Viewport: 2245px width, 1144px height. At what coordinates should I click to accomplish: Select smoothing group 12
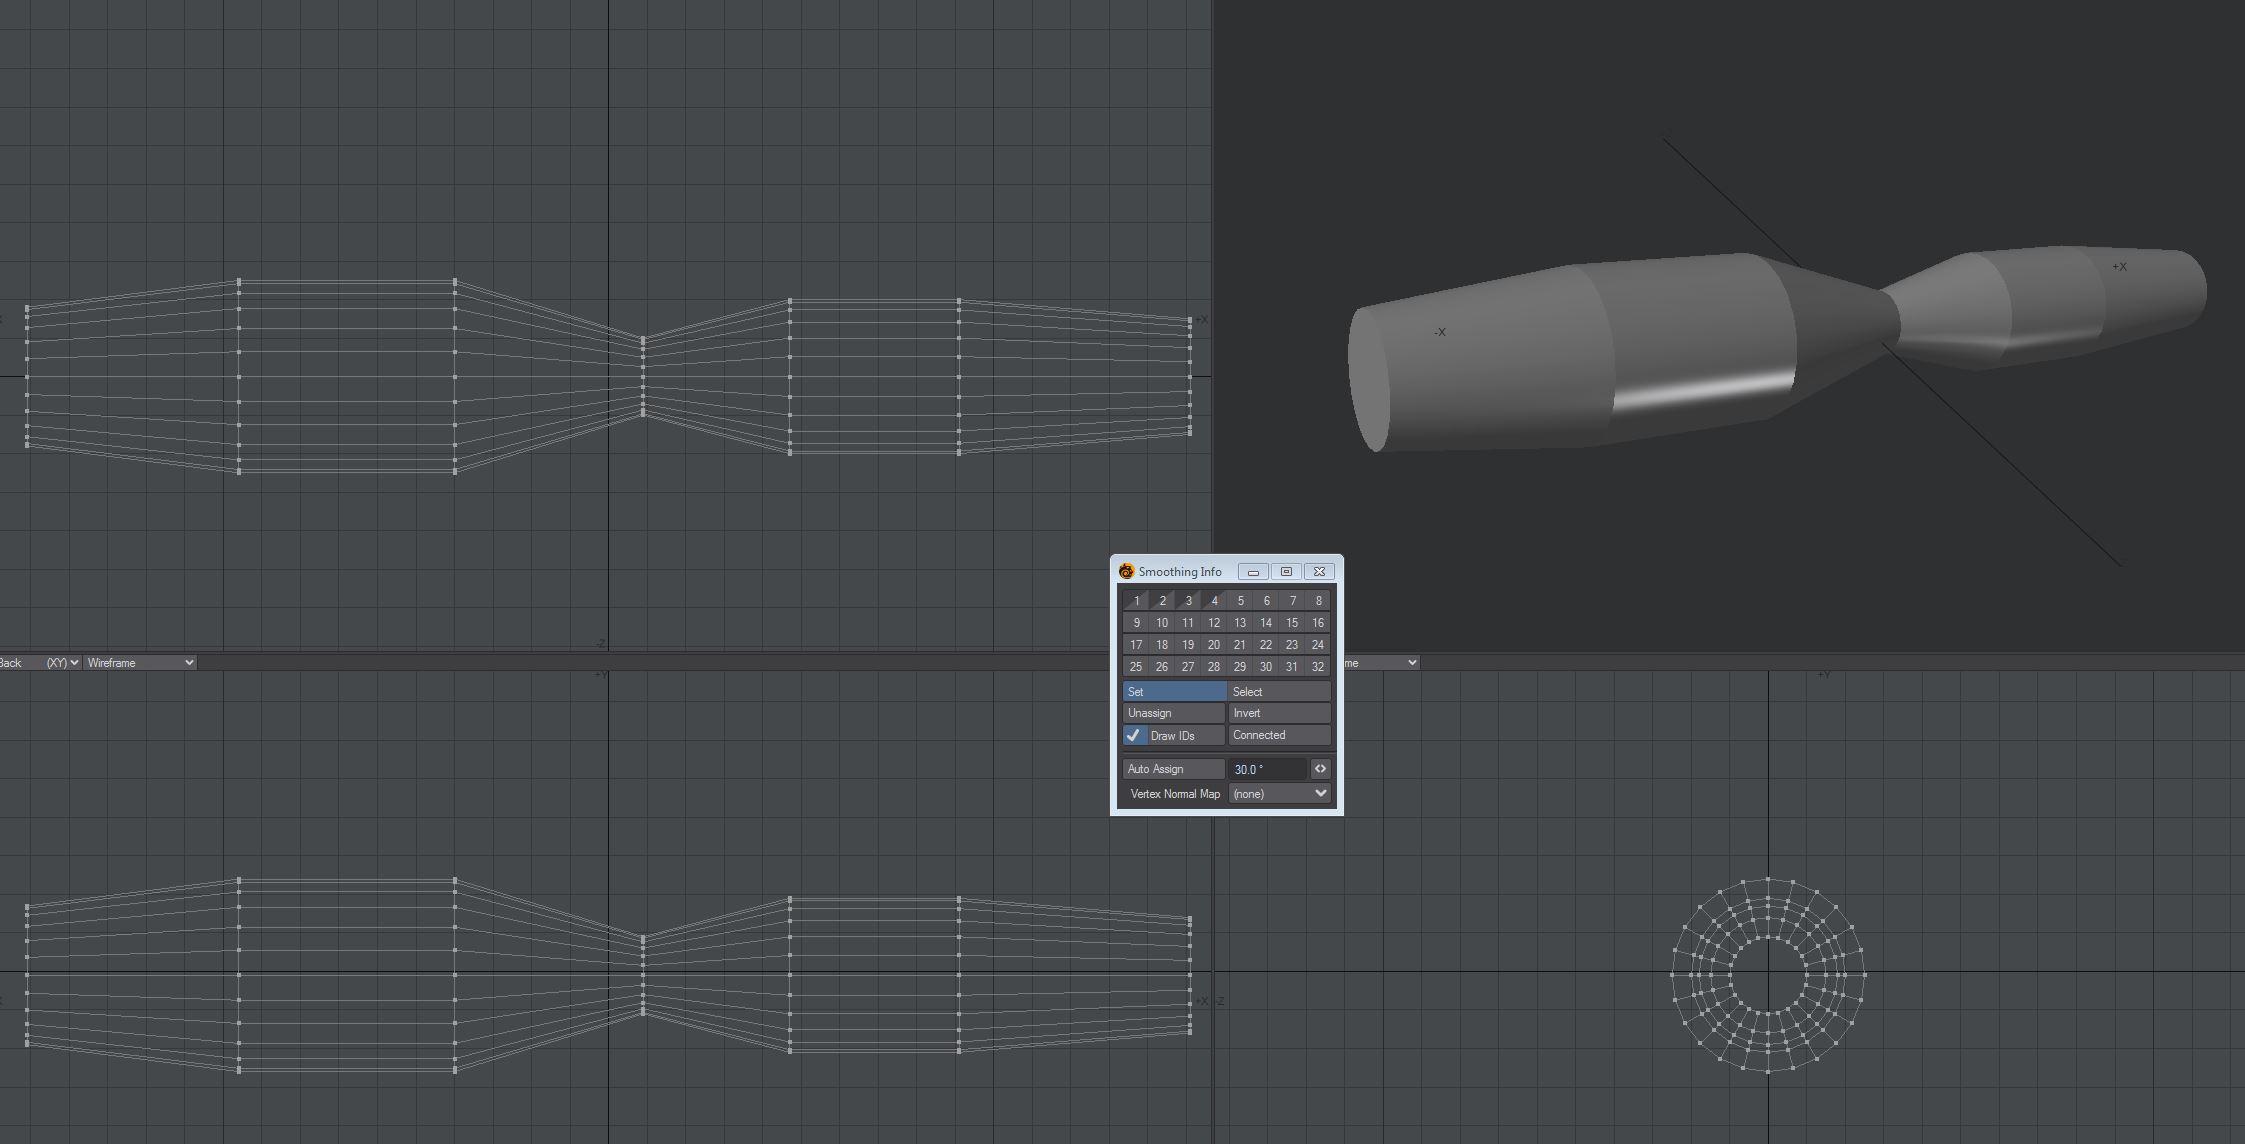coord(1214,623)
